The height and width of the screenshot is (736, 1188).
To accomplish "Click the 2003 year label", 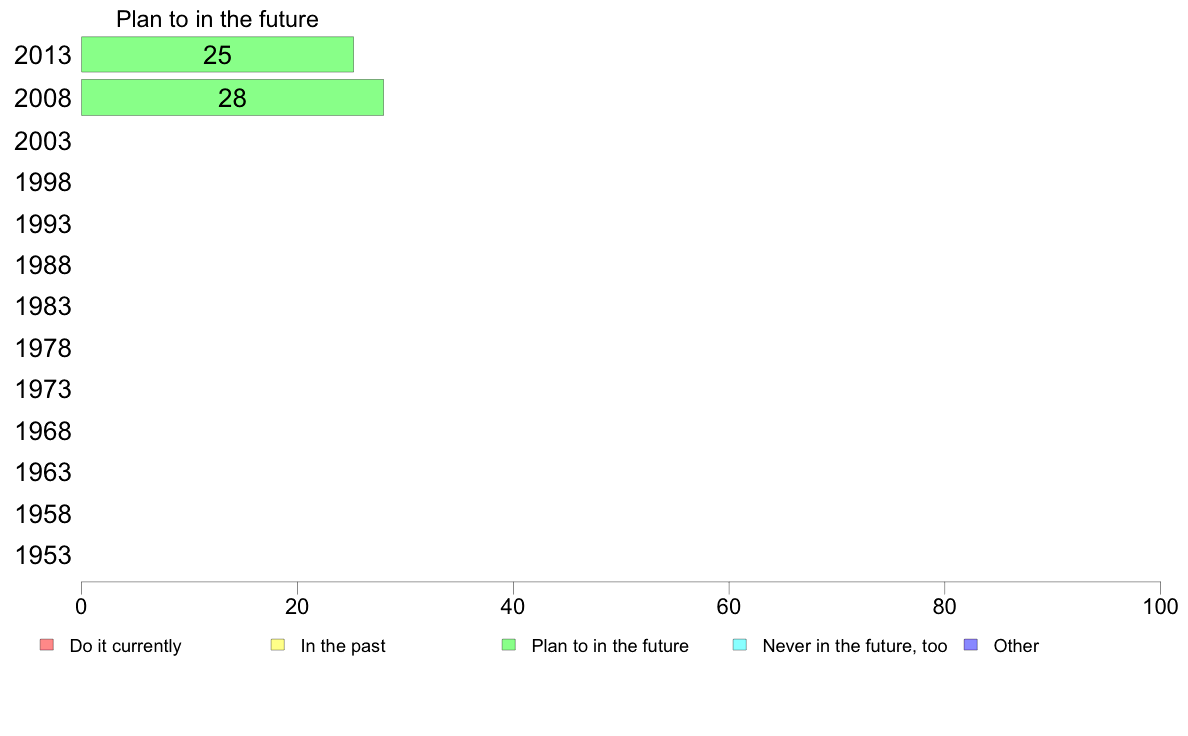I will click(42, 141).
